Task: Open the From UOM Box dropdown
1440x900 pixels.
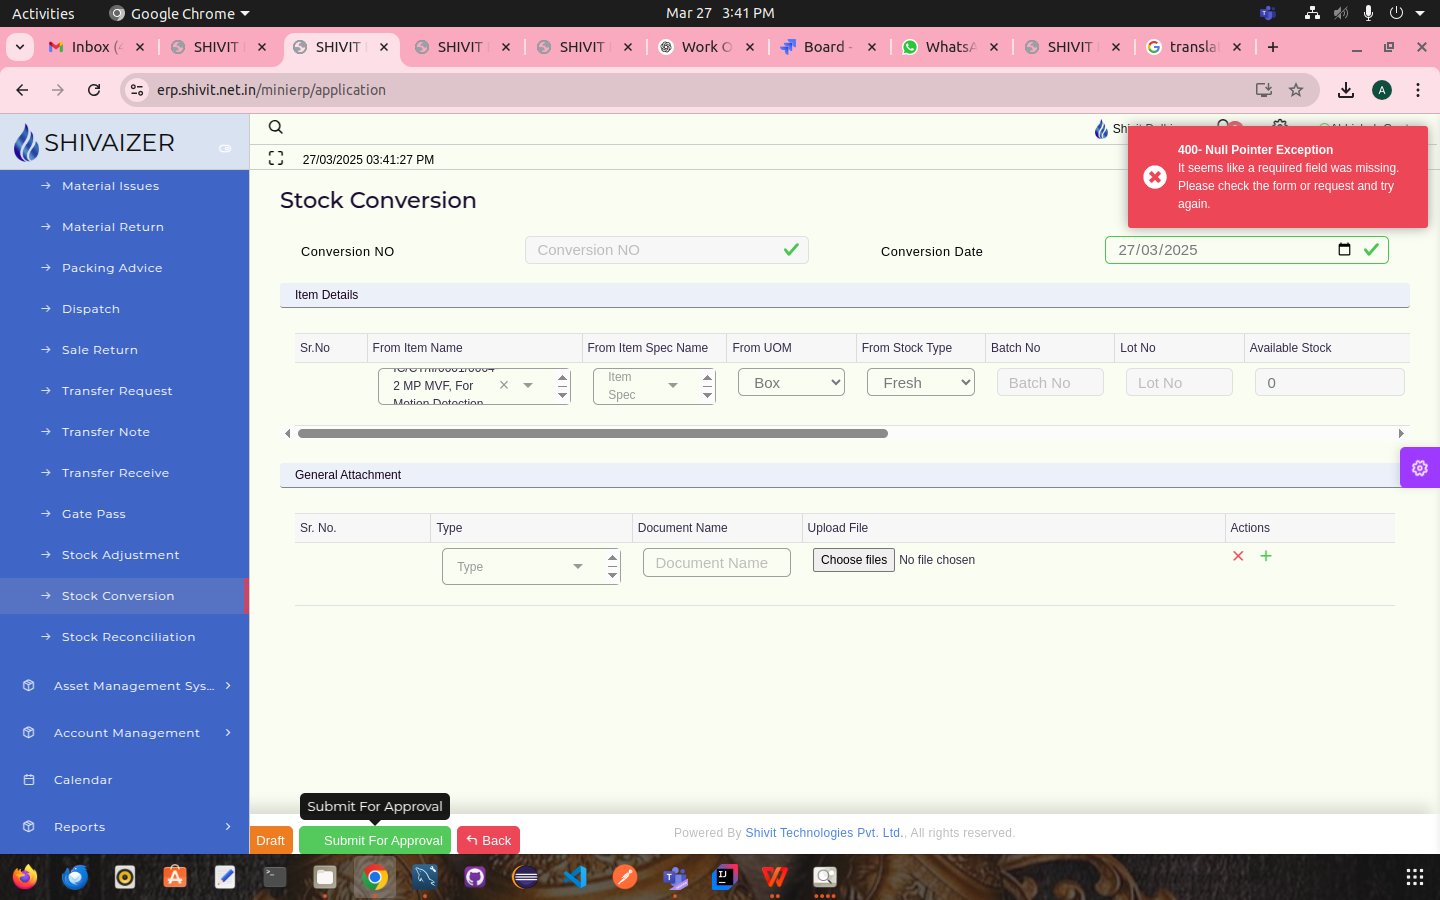Action: pyautogui.click(x=791, y=383)
